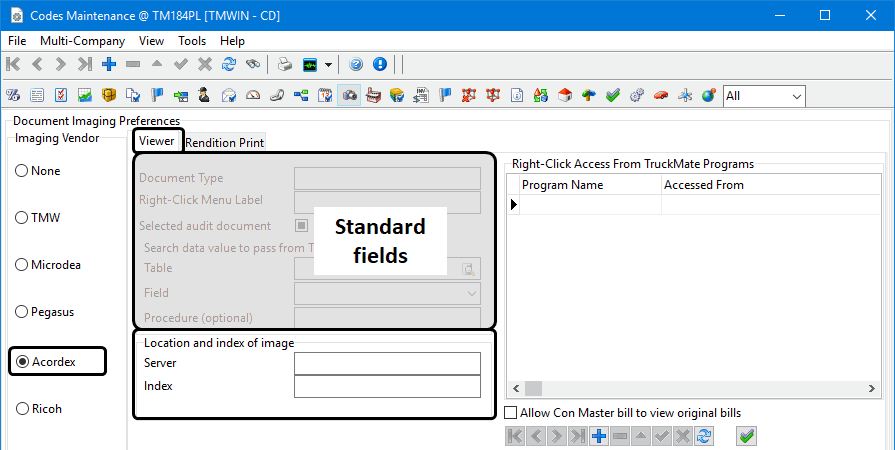
Task: Click the Server input field
Action: coord(387,363)
